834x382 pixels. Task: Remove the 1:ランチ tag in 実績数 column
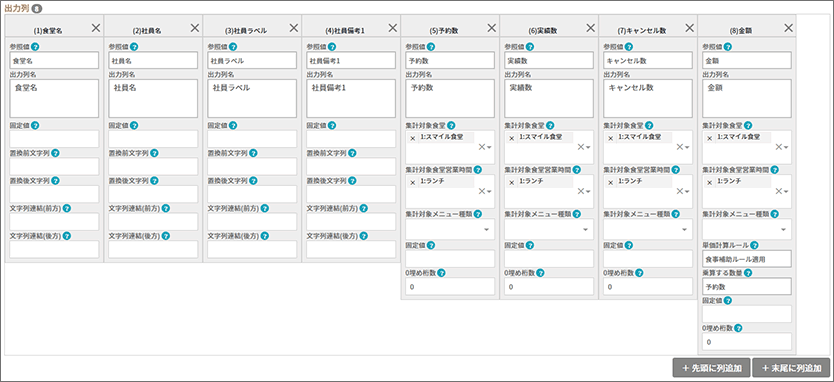(x=512, y=182)
